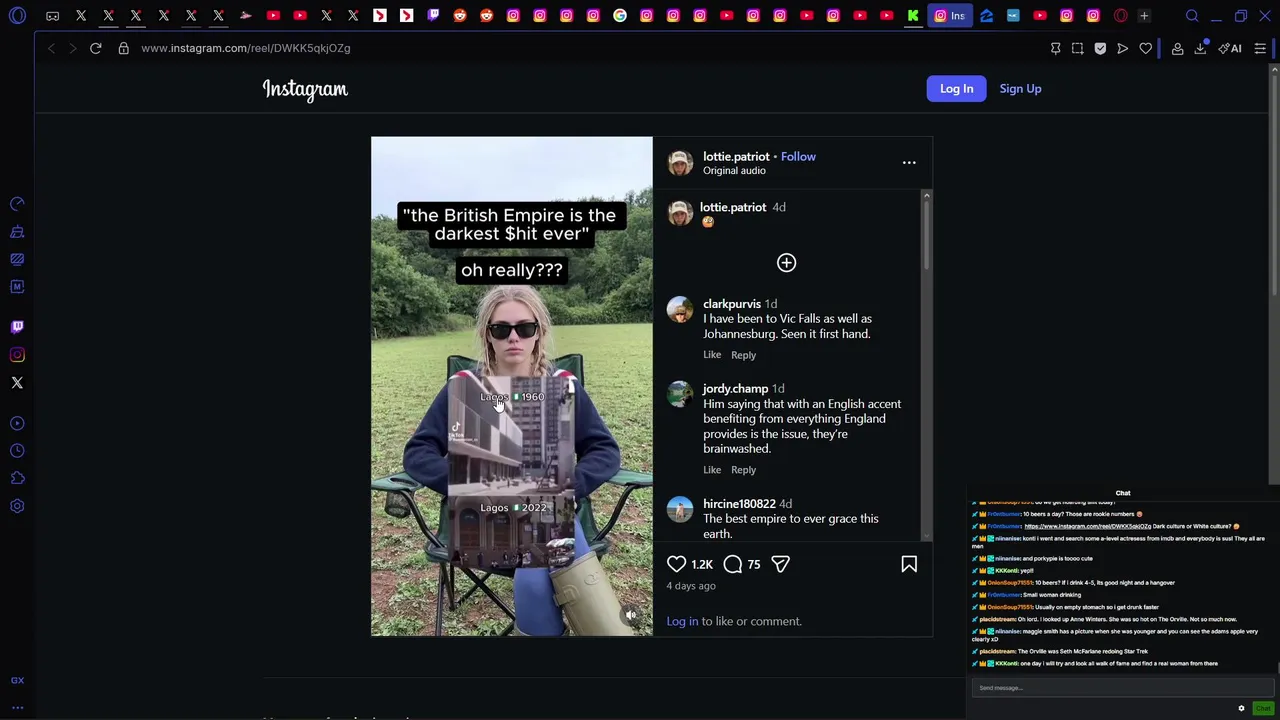This screenshot has width=1280, height=720.
Task: Save the reel with the bookmark icon
Action: (909, 564)
